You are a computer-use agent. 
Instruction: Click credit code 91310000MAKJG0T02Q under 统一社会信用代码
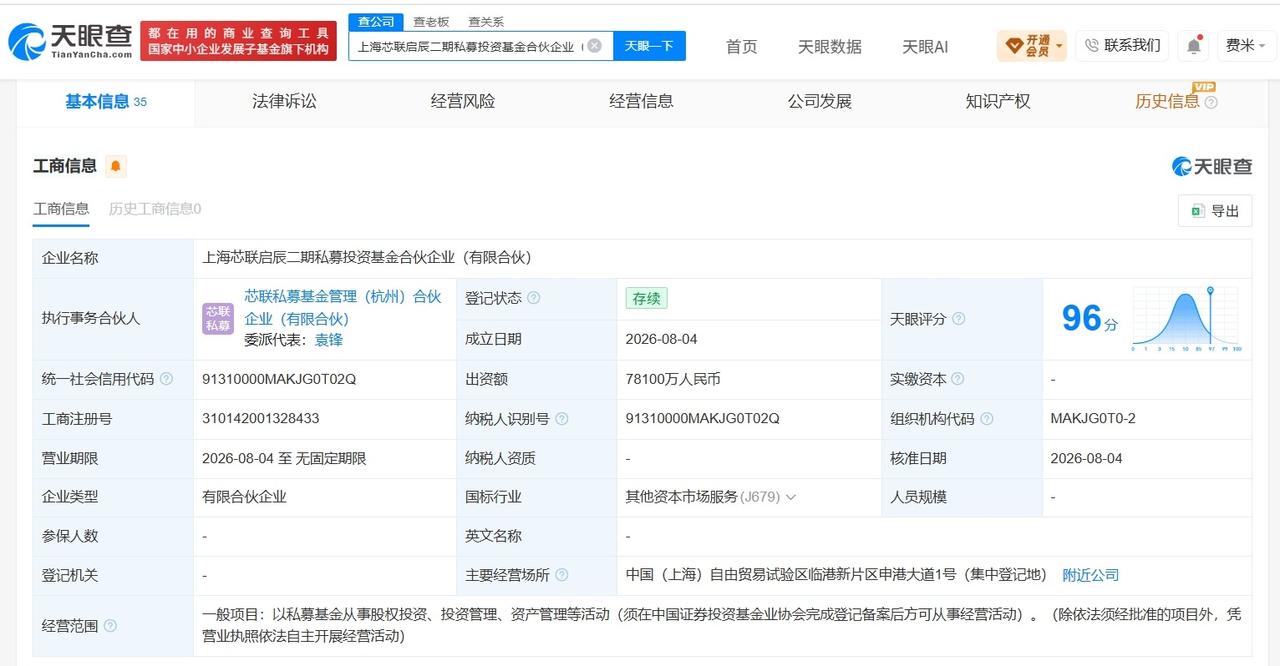tap(279, 379)
